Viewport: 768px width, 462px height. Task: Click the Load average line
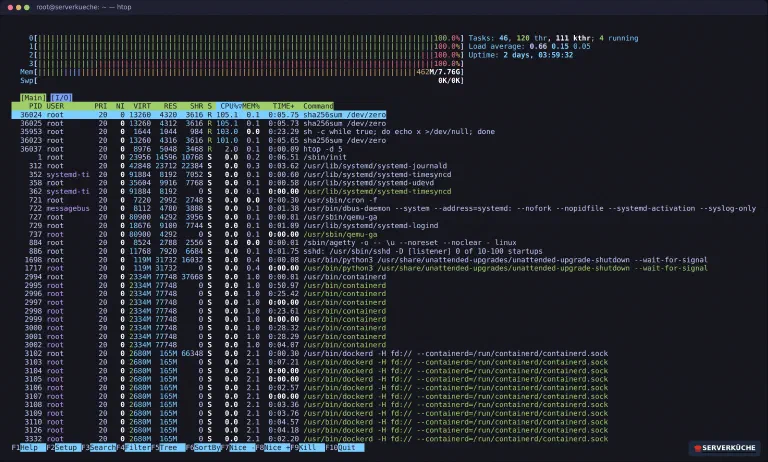pyautogui.click(x=529, y=47)
